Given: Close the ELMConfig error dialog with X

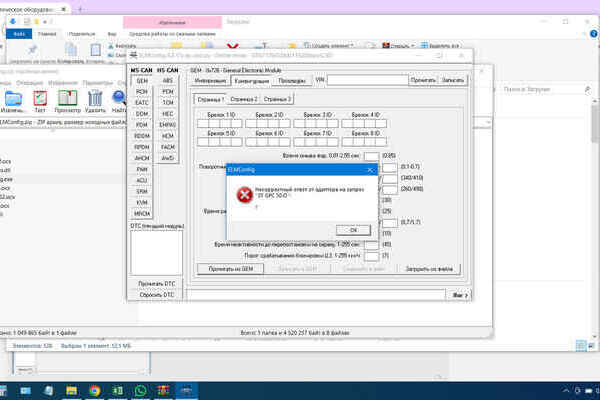Looking at the screenshot, I should pos(370,170).
